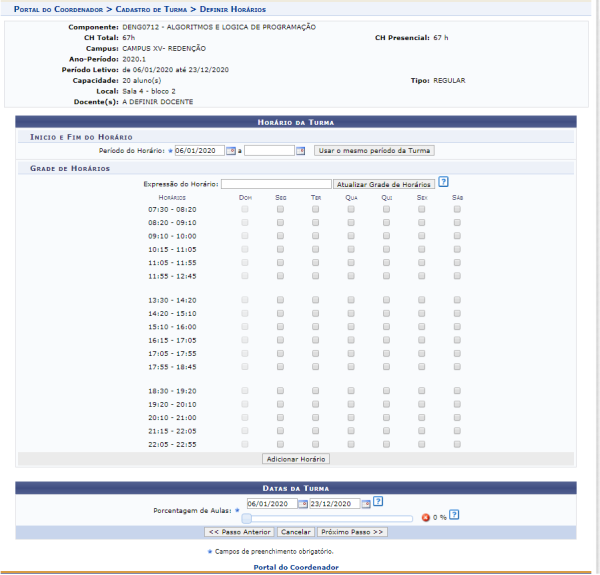Viewport: 600px width, 575px height.
Task: Open calendar icon for class end date 23/12/2020
Action: coord(365,503)
